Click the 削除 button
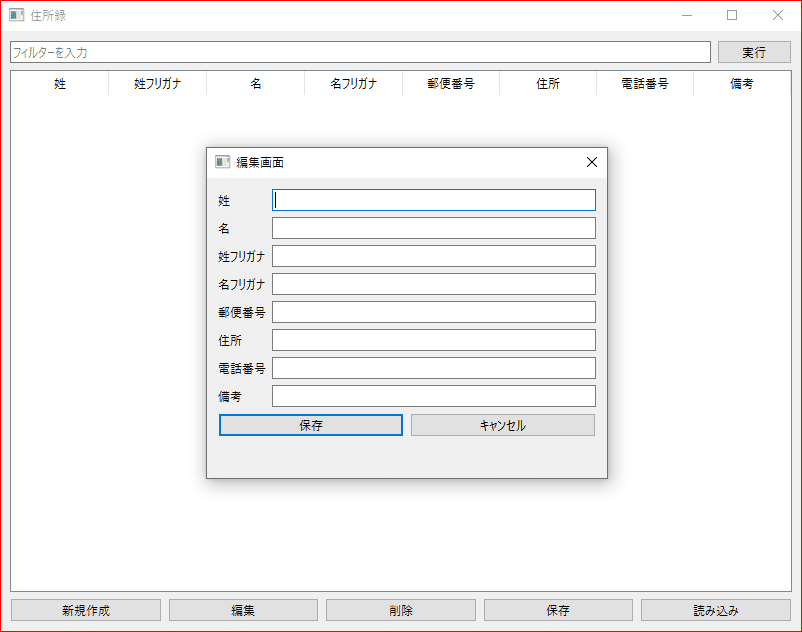This screenshot has height=632, width=802. tap(401, 610)
